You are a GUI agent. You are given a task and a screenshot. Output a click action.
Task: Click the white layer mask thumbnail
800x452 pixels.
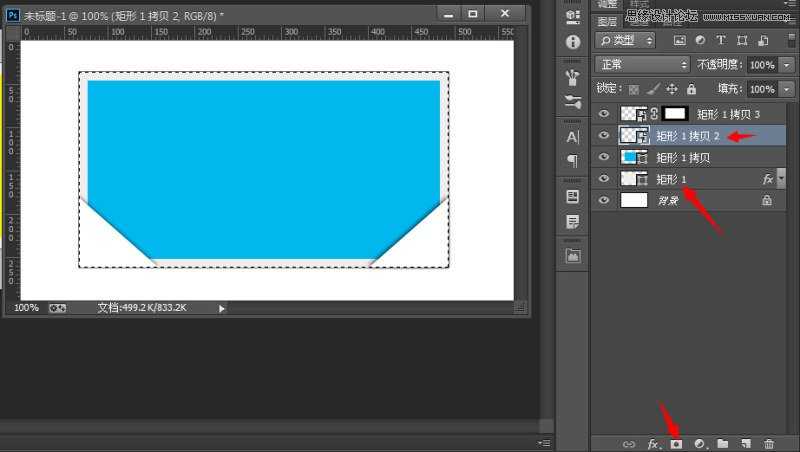676,114
